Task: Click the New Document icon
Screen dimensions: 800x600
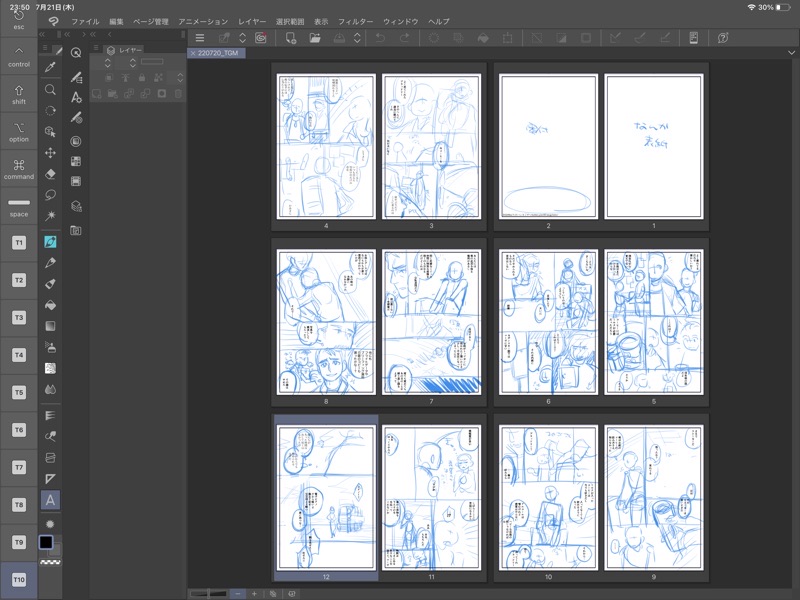Action: (x=290, y=38)
